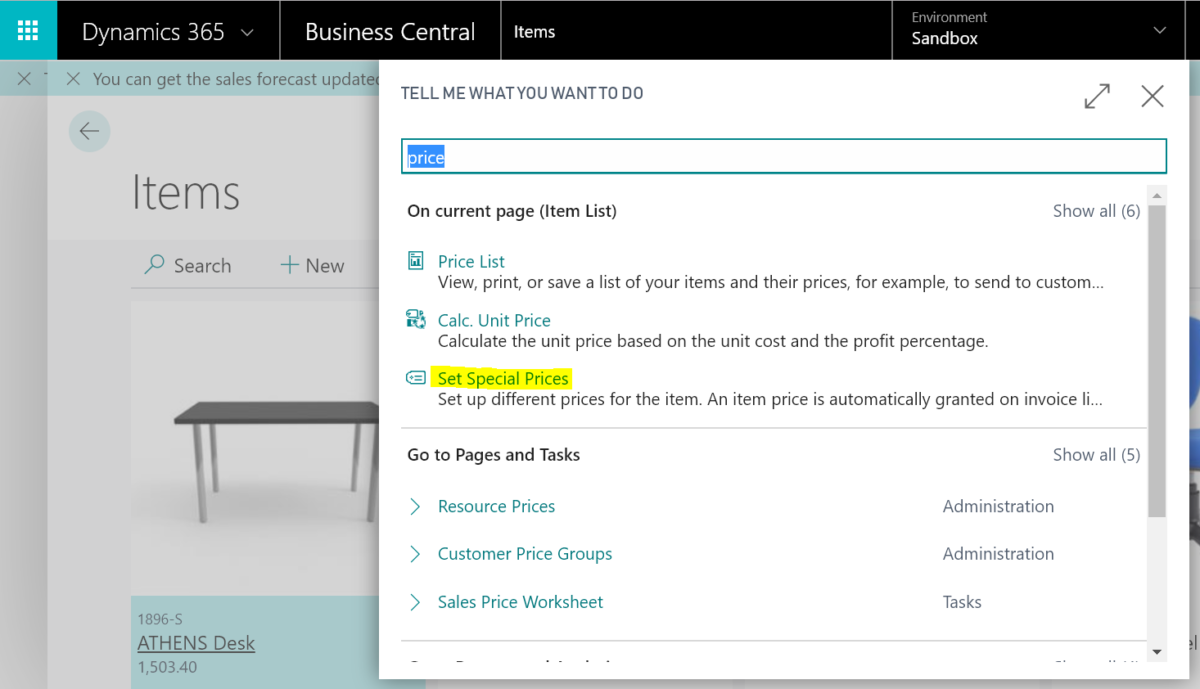Screen dimensions: 1200x689
Task: Open the app launcher waffle icon
Action: (28, 31)
